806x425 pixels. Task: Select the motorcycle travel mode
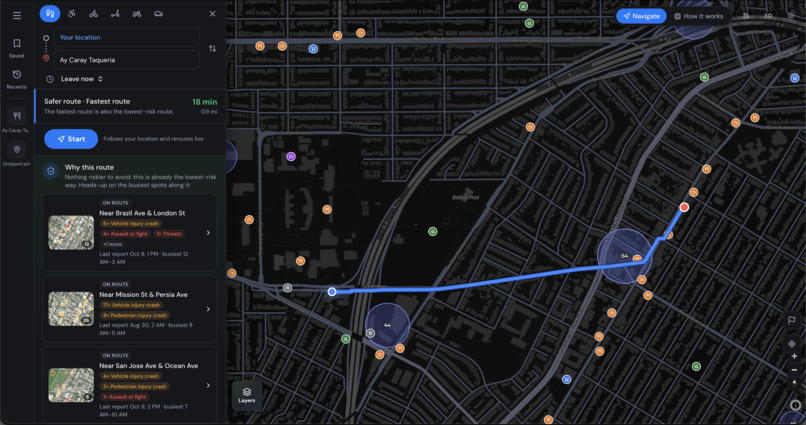(x=137, y=14)
